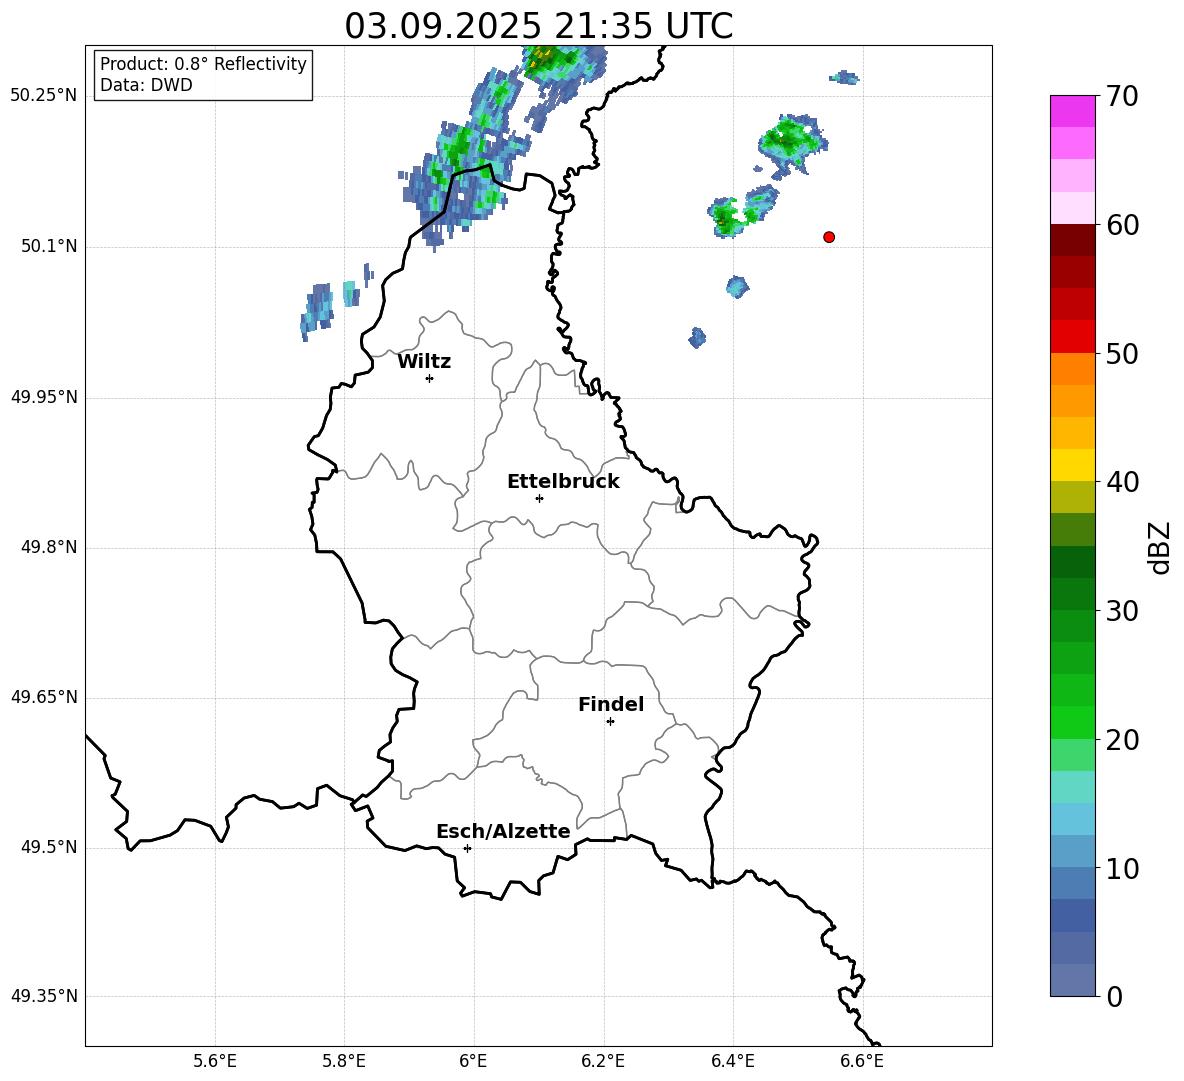Click the colorbar tick label 0

click(x=1114, y=996)
